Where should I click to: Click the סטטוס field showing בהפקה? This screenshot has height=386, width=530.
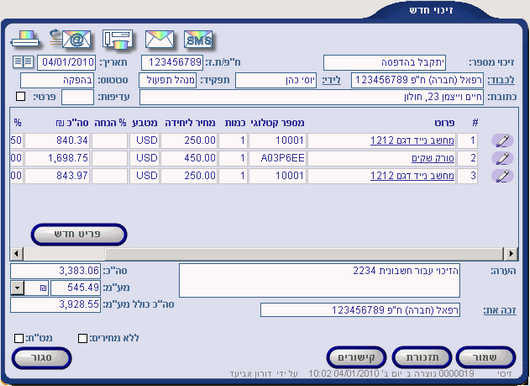pyautogui.click(x=57, y=80)
